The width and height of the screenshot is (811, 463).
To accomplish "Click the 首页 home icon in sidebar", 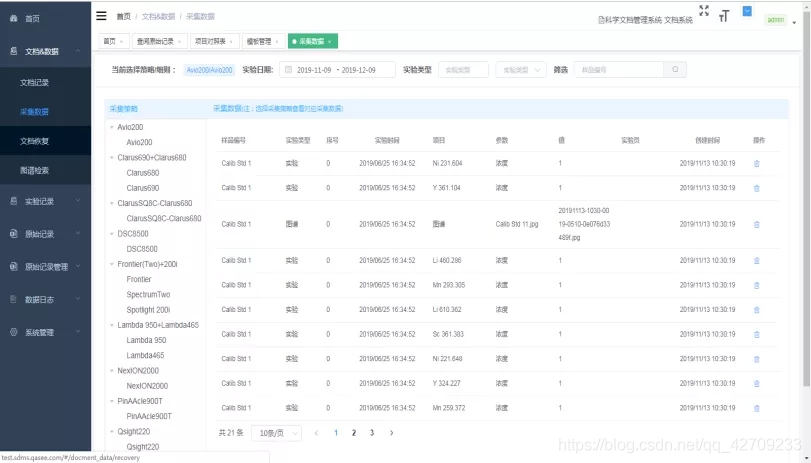I will (x=14, y=19).
